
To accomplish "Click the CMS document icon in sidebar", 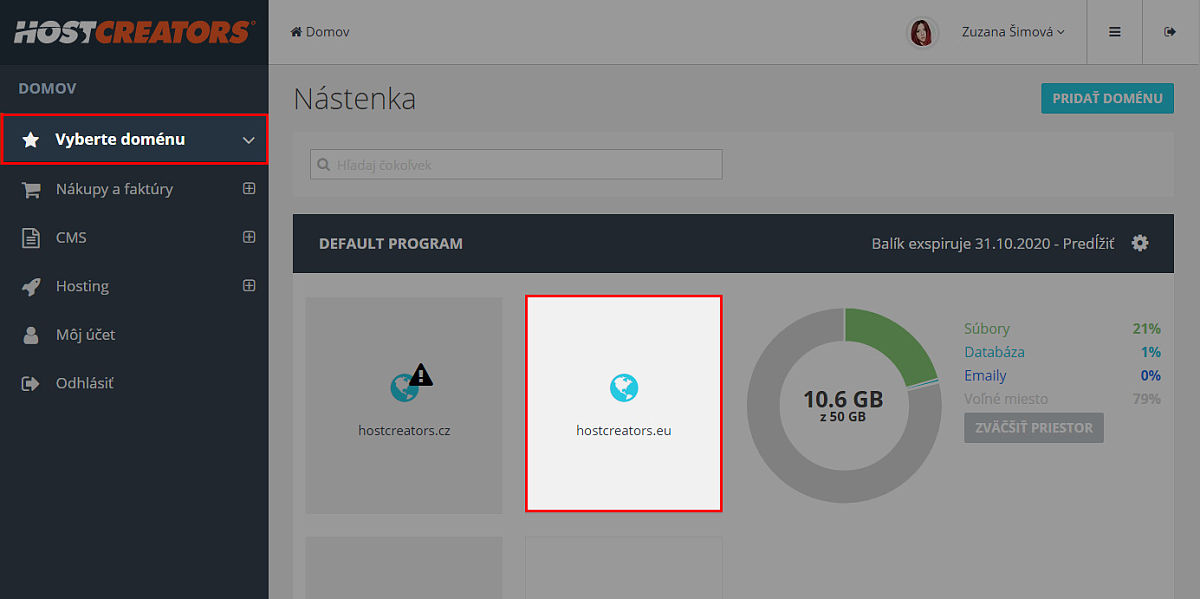I will tap(31, 238).
